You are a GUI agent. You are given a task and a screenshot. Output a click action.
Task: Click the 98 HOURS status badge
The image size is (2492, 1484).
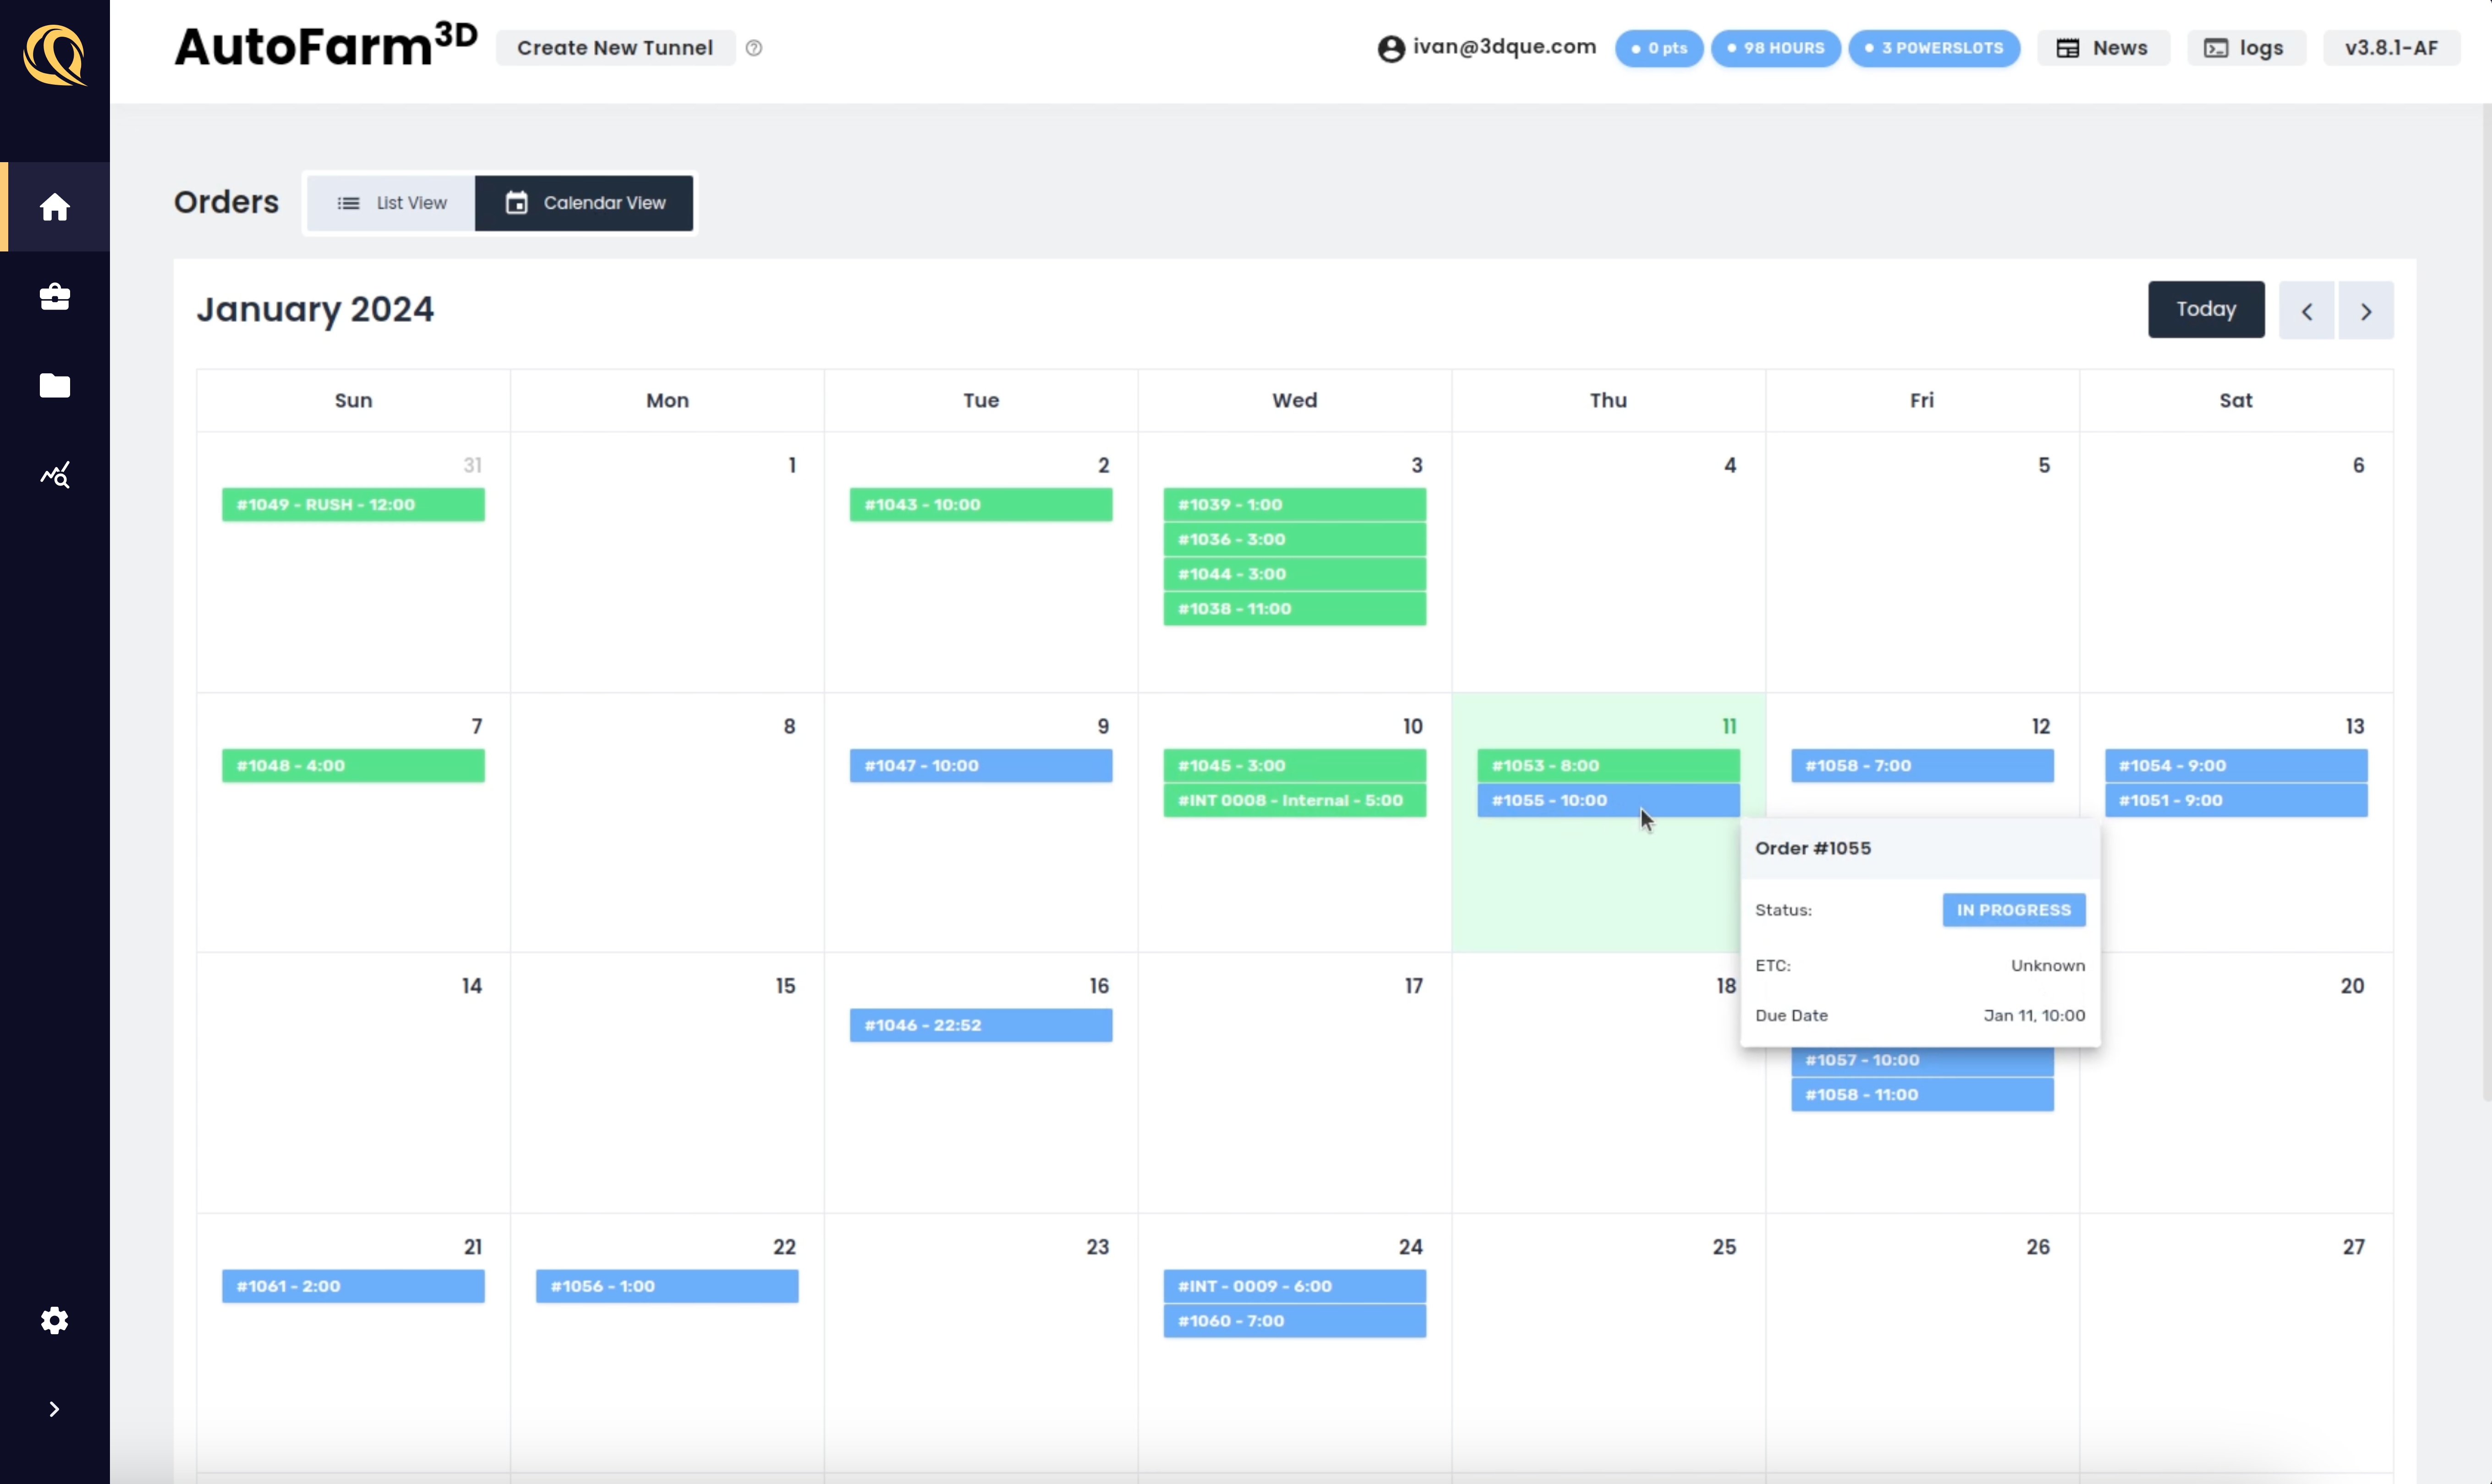[x=1774, y=47]
